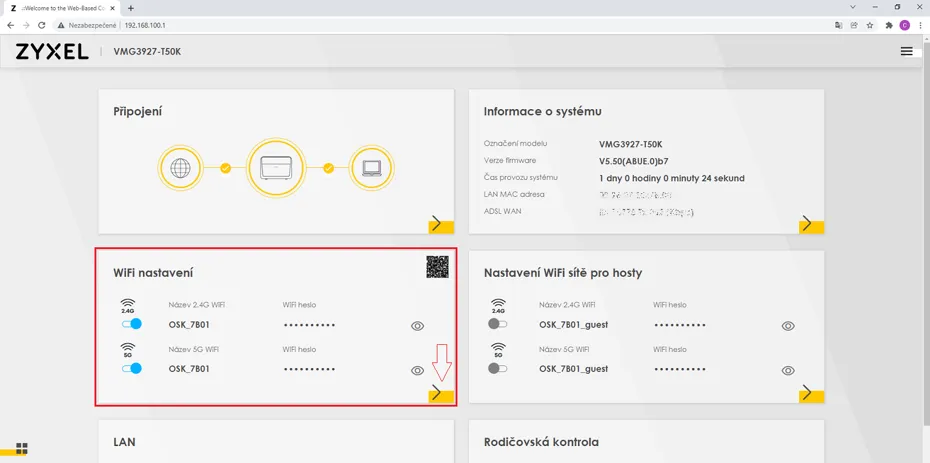Click the browser extensions puzzle icon
Screen dimensions: 930x463
888,25
